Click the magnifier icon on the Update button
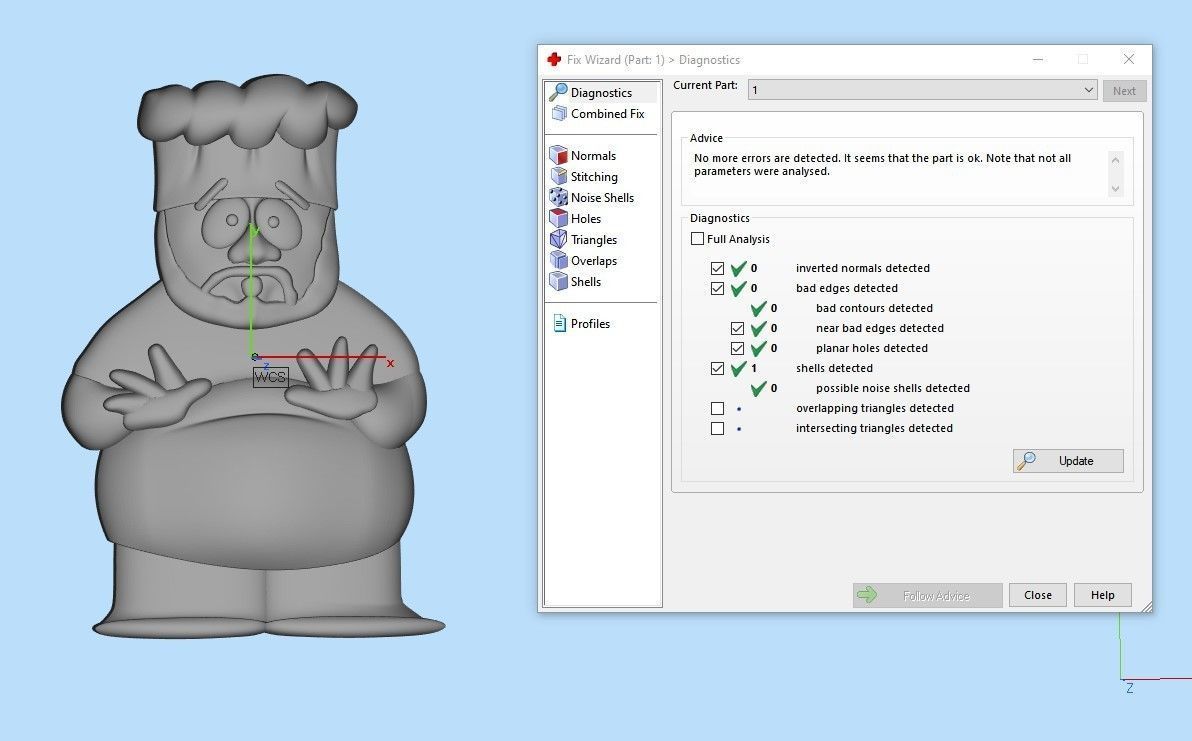Viewport: 1192px width, 741px height. [1026, 461]
